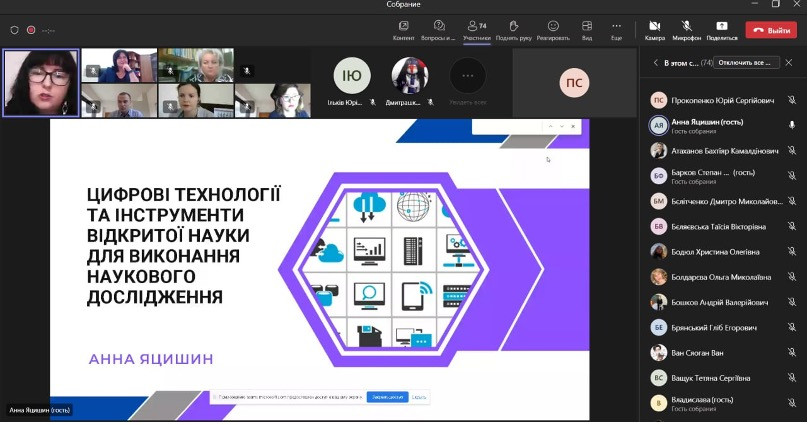Toggle mic icon for Атаханов Бахтіяр
Screen dimensions: 810x425
pyautogui.click(x=791, y=150)
